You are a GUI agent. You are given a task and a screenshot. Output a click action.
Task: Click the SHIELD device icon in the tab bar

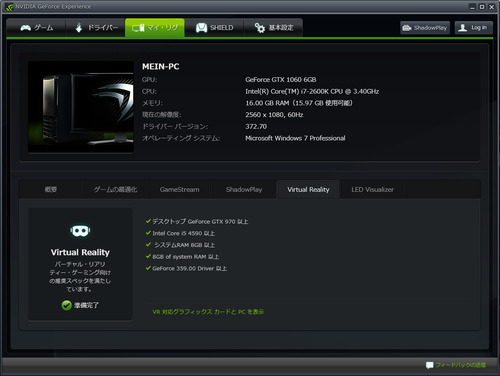(x=201, y=28)
